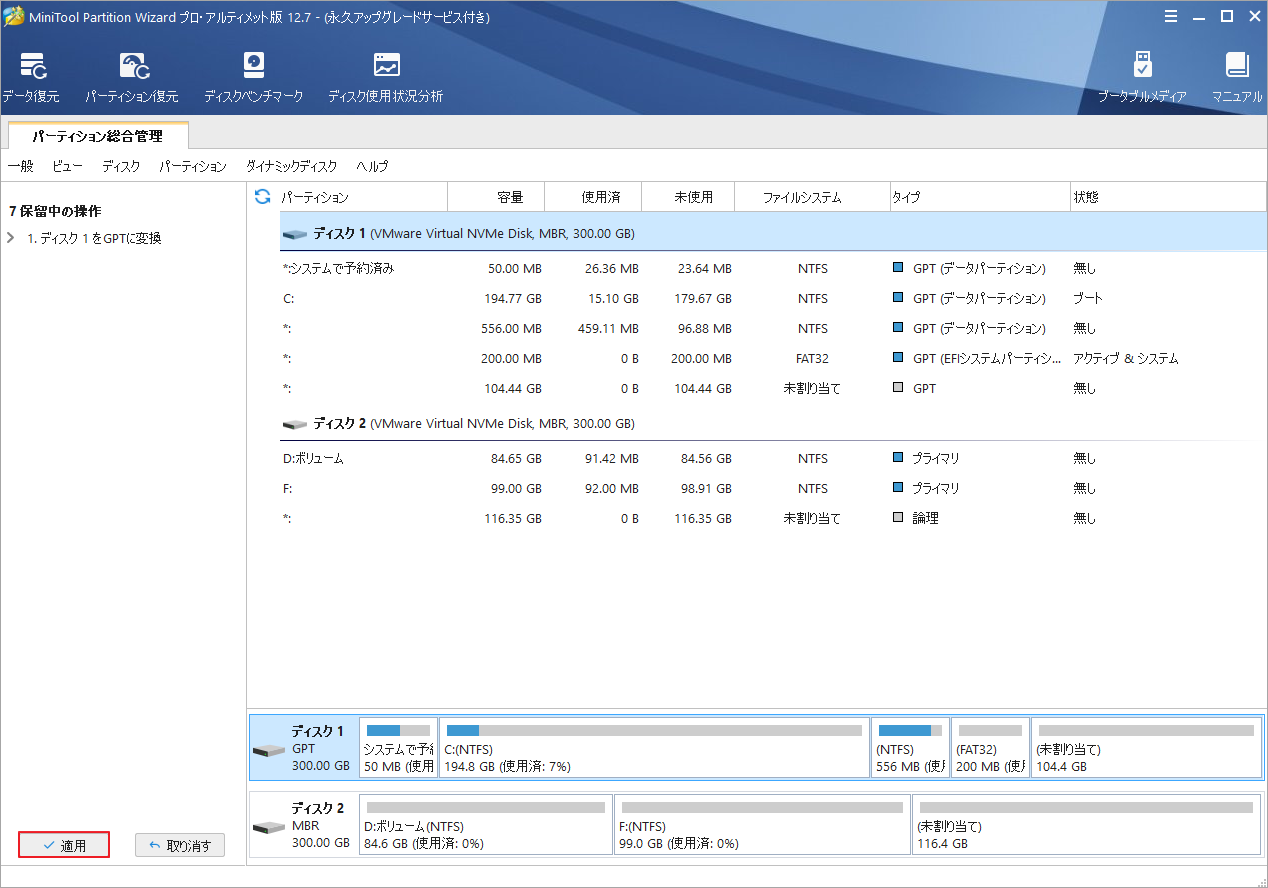Start the ディスクベンチマーク tool
Viewport: 1268px width, 888px height.
pyautogui.click(x=253, y=75)
